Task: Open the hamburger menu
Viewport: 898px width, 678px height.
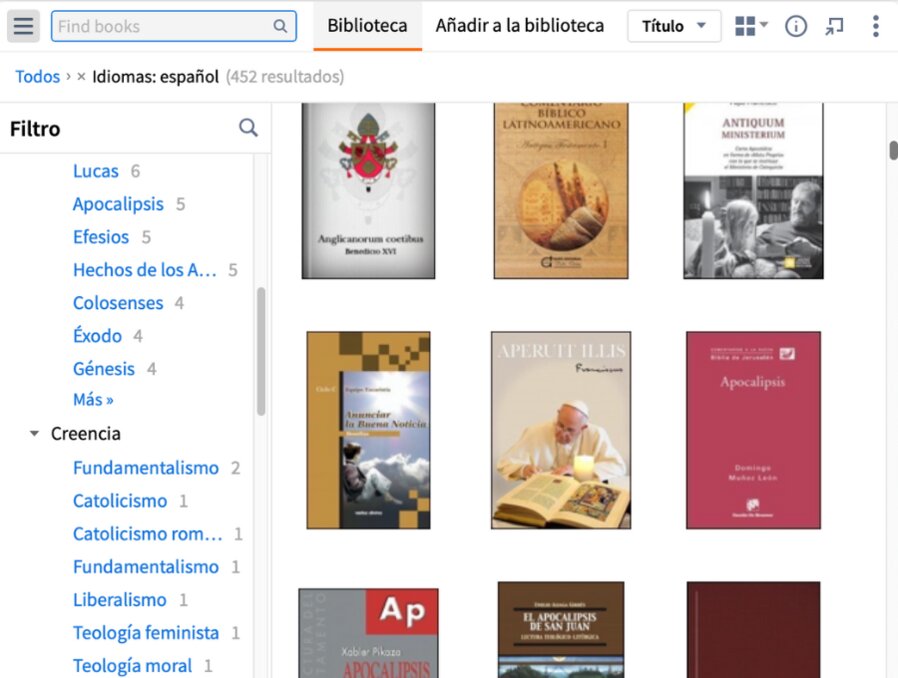Action: pyautogui.click(x=23, y=26)
